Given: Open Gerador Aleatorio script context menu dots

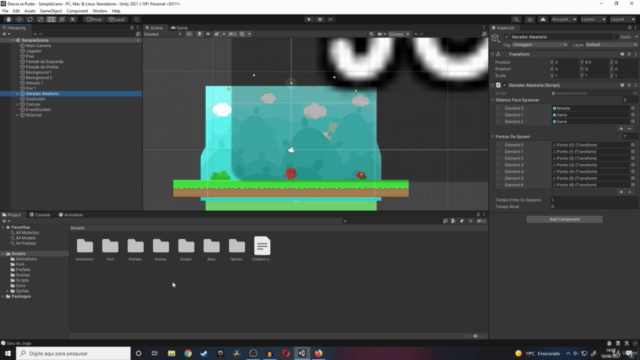Looking at the screenshot, I should pos(636,85).
